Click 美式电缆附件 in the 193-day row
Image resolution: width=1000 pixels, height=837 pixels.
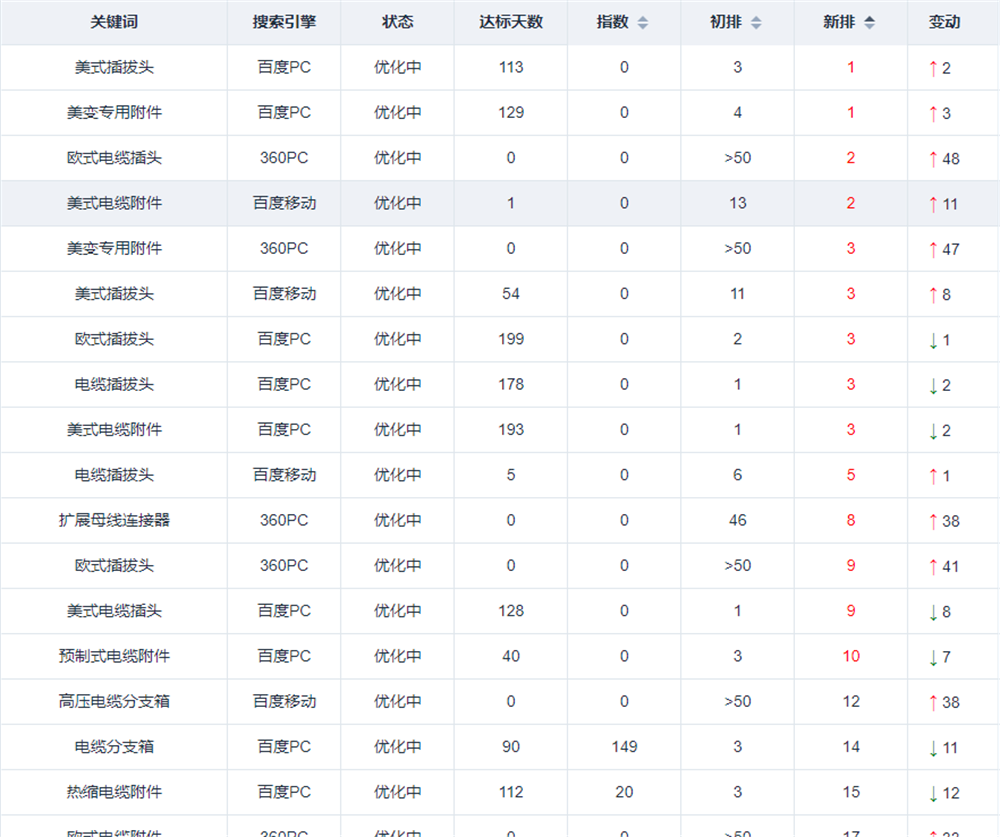coord(114,429)
